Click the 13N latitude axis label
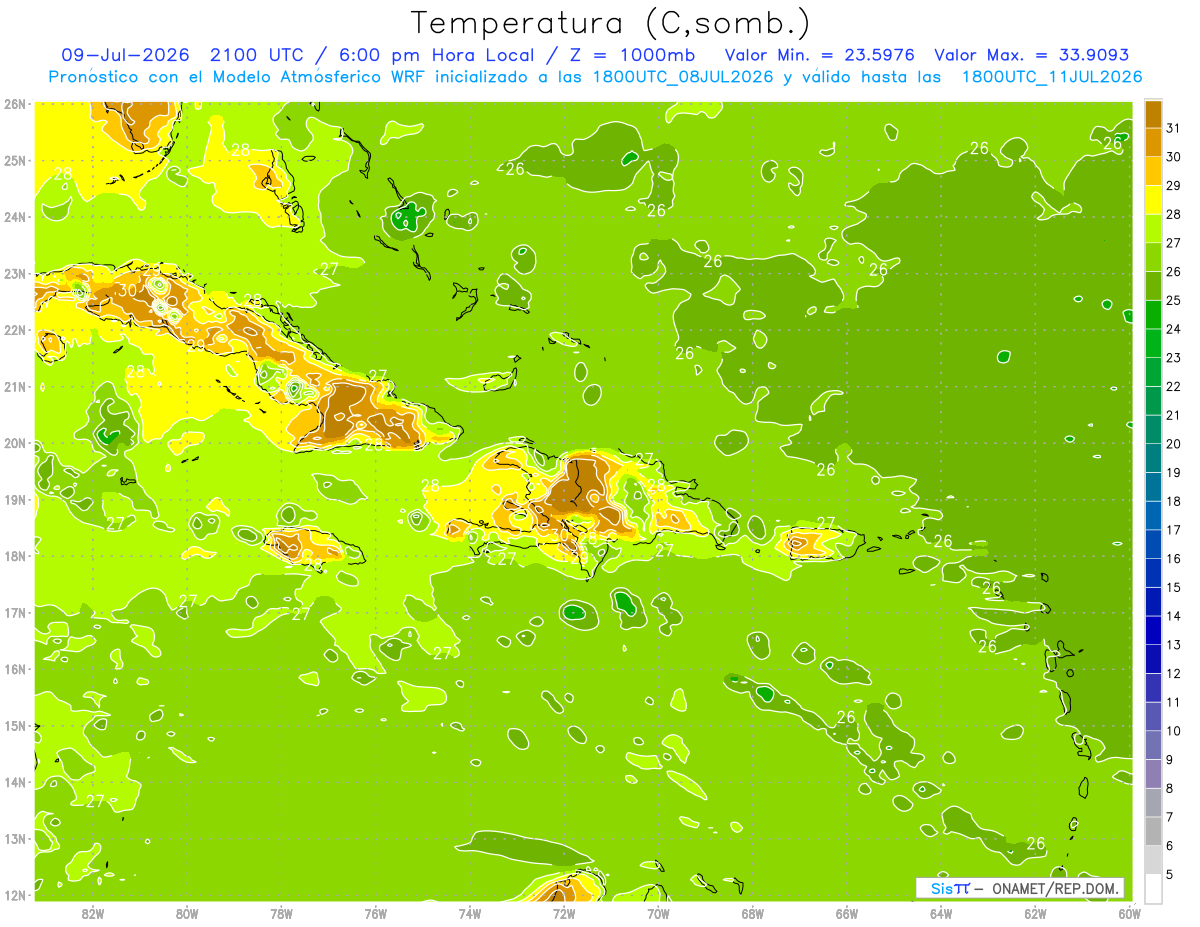This screenshot has height=927, width=1200. point(15,838)
